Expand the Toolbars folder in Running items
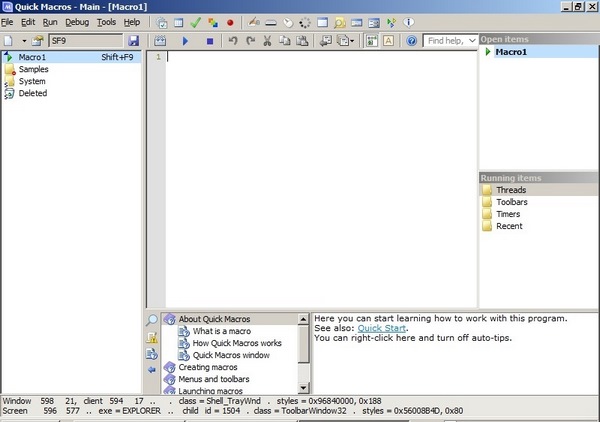Screen dimensions: 600x422 point(512,202)
